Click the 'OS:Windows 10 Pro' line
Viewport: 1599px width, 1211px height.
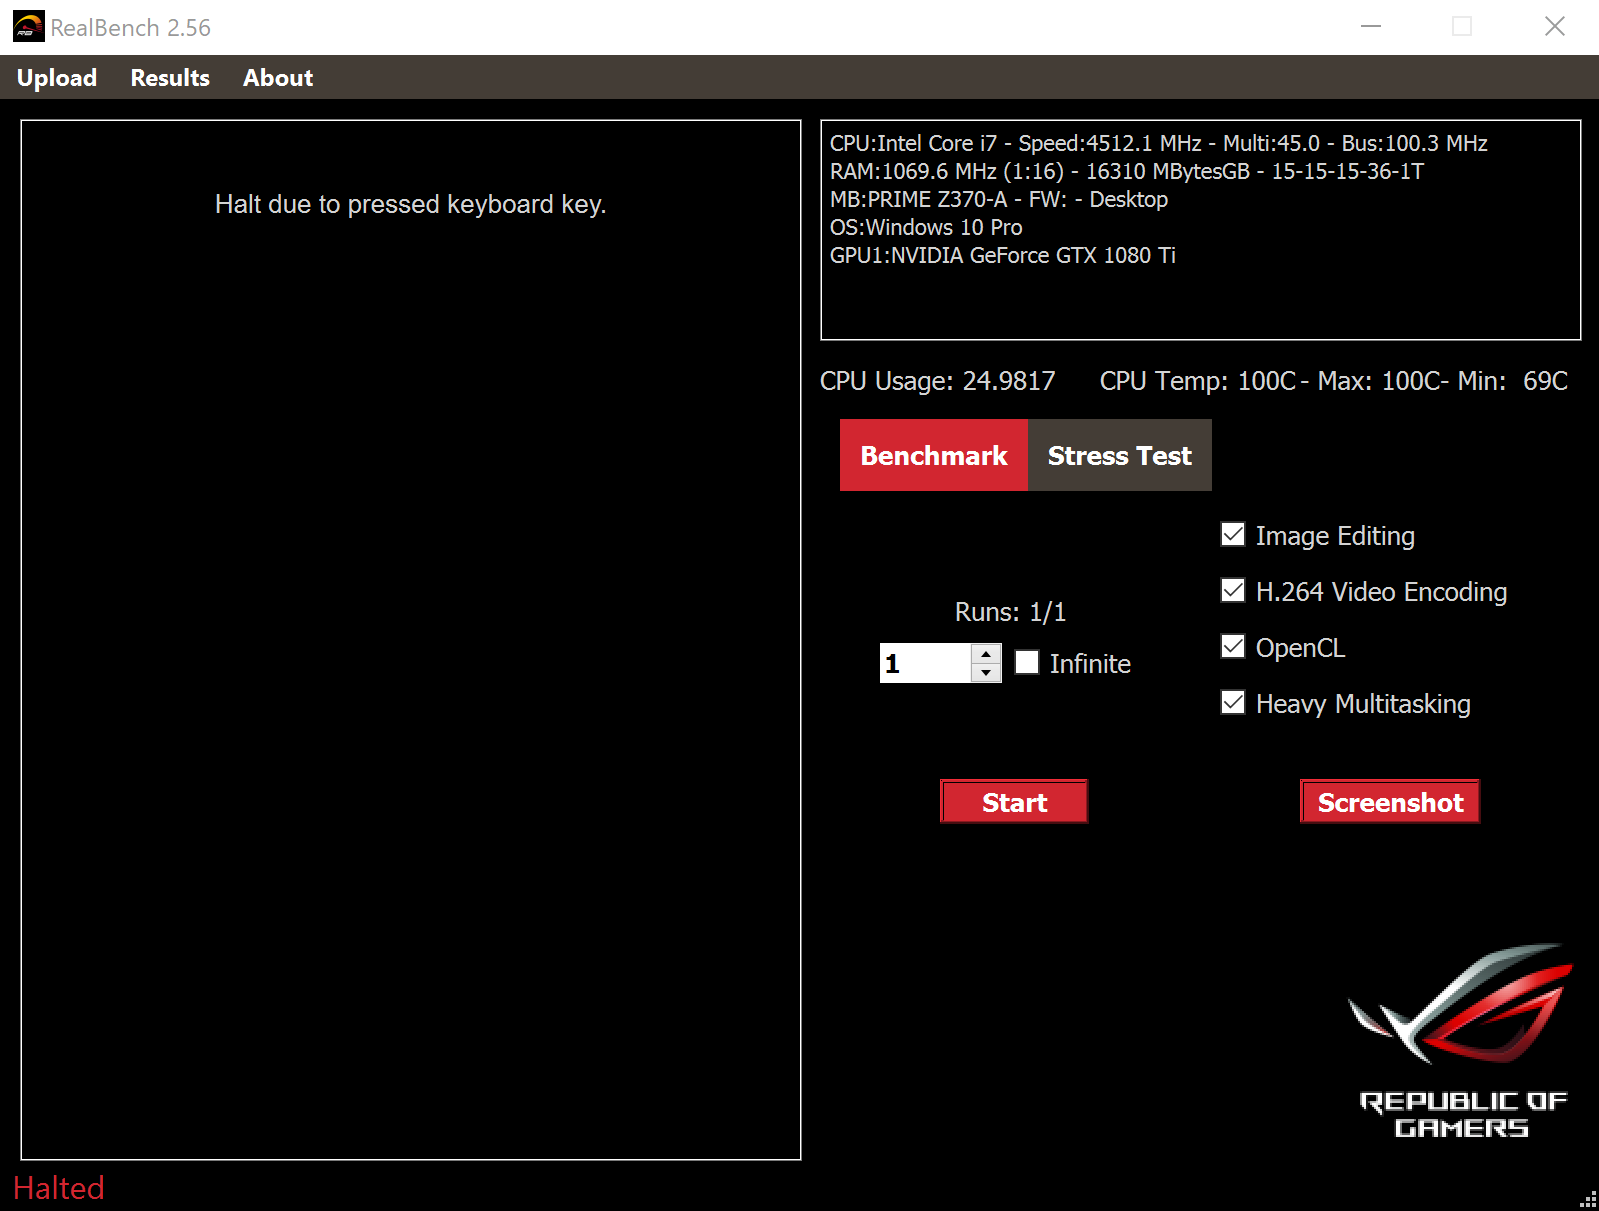[x=926, y=228]
